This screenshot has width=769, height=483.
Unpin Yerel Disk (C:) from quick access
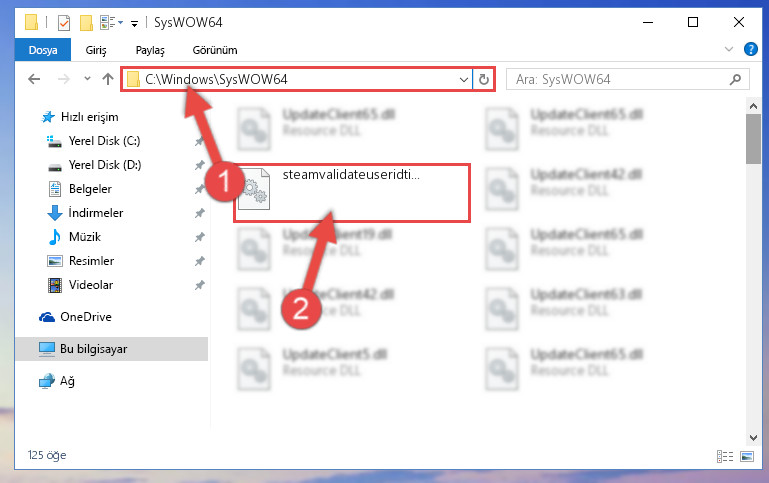point(199,141)
